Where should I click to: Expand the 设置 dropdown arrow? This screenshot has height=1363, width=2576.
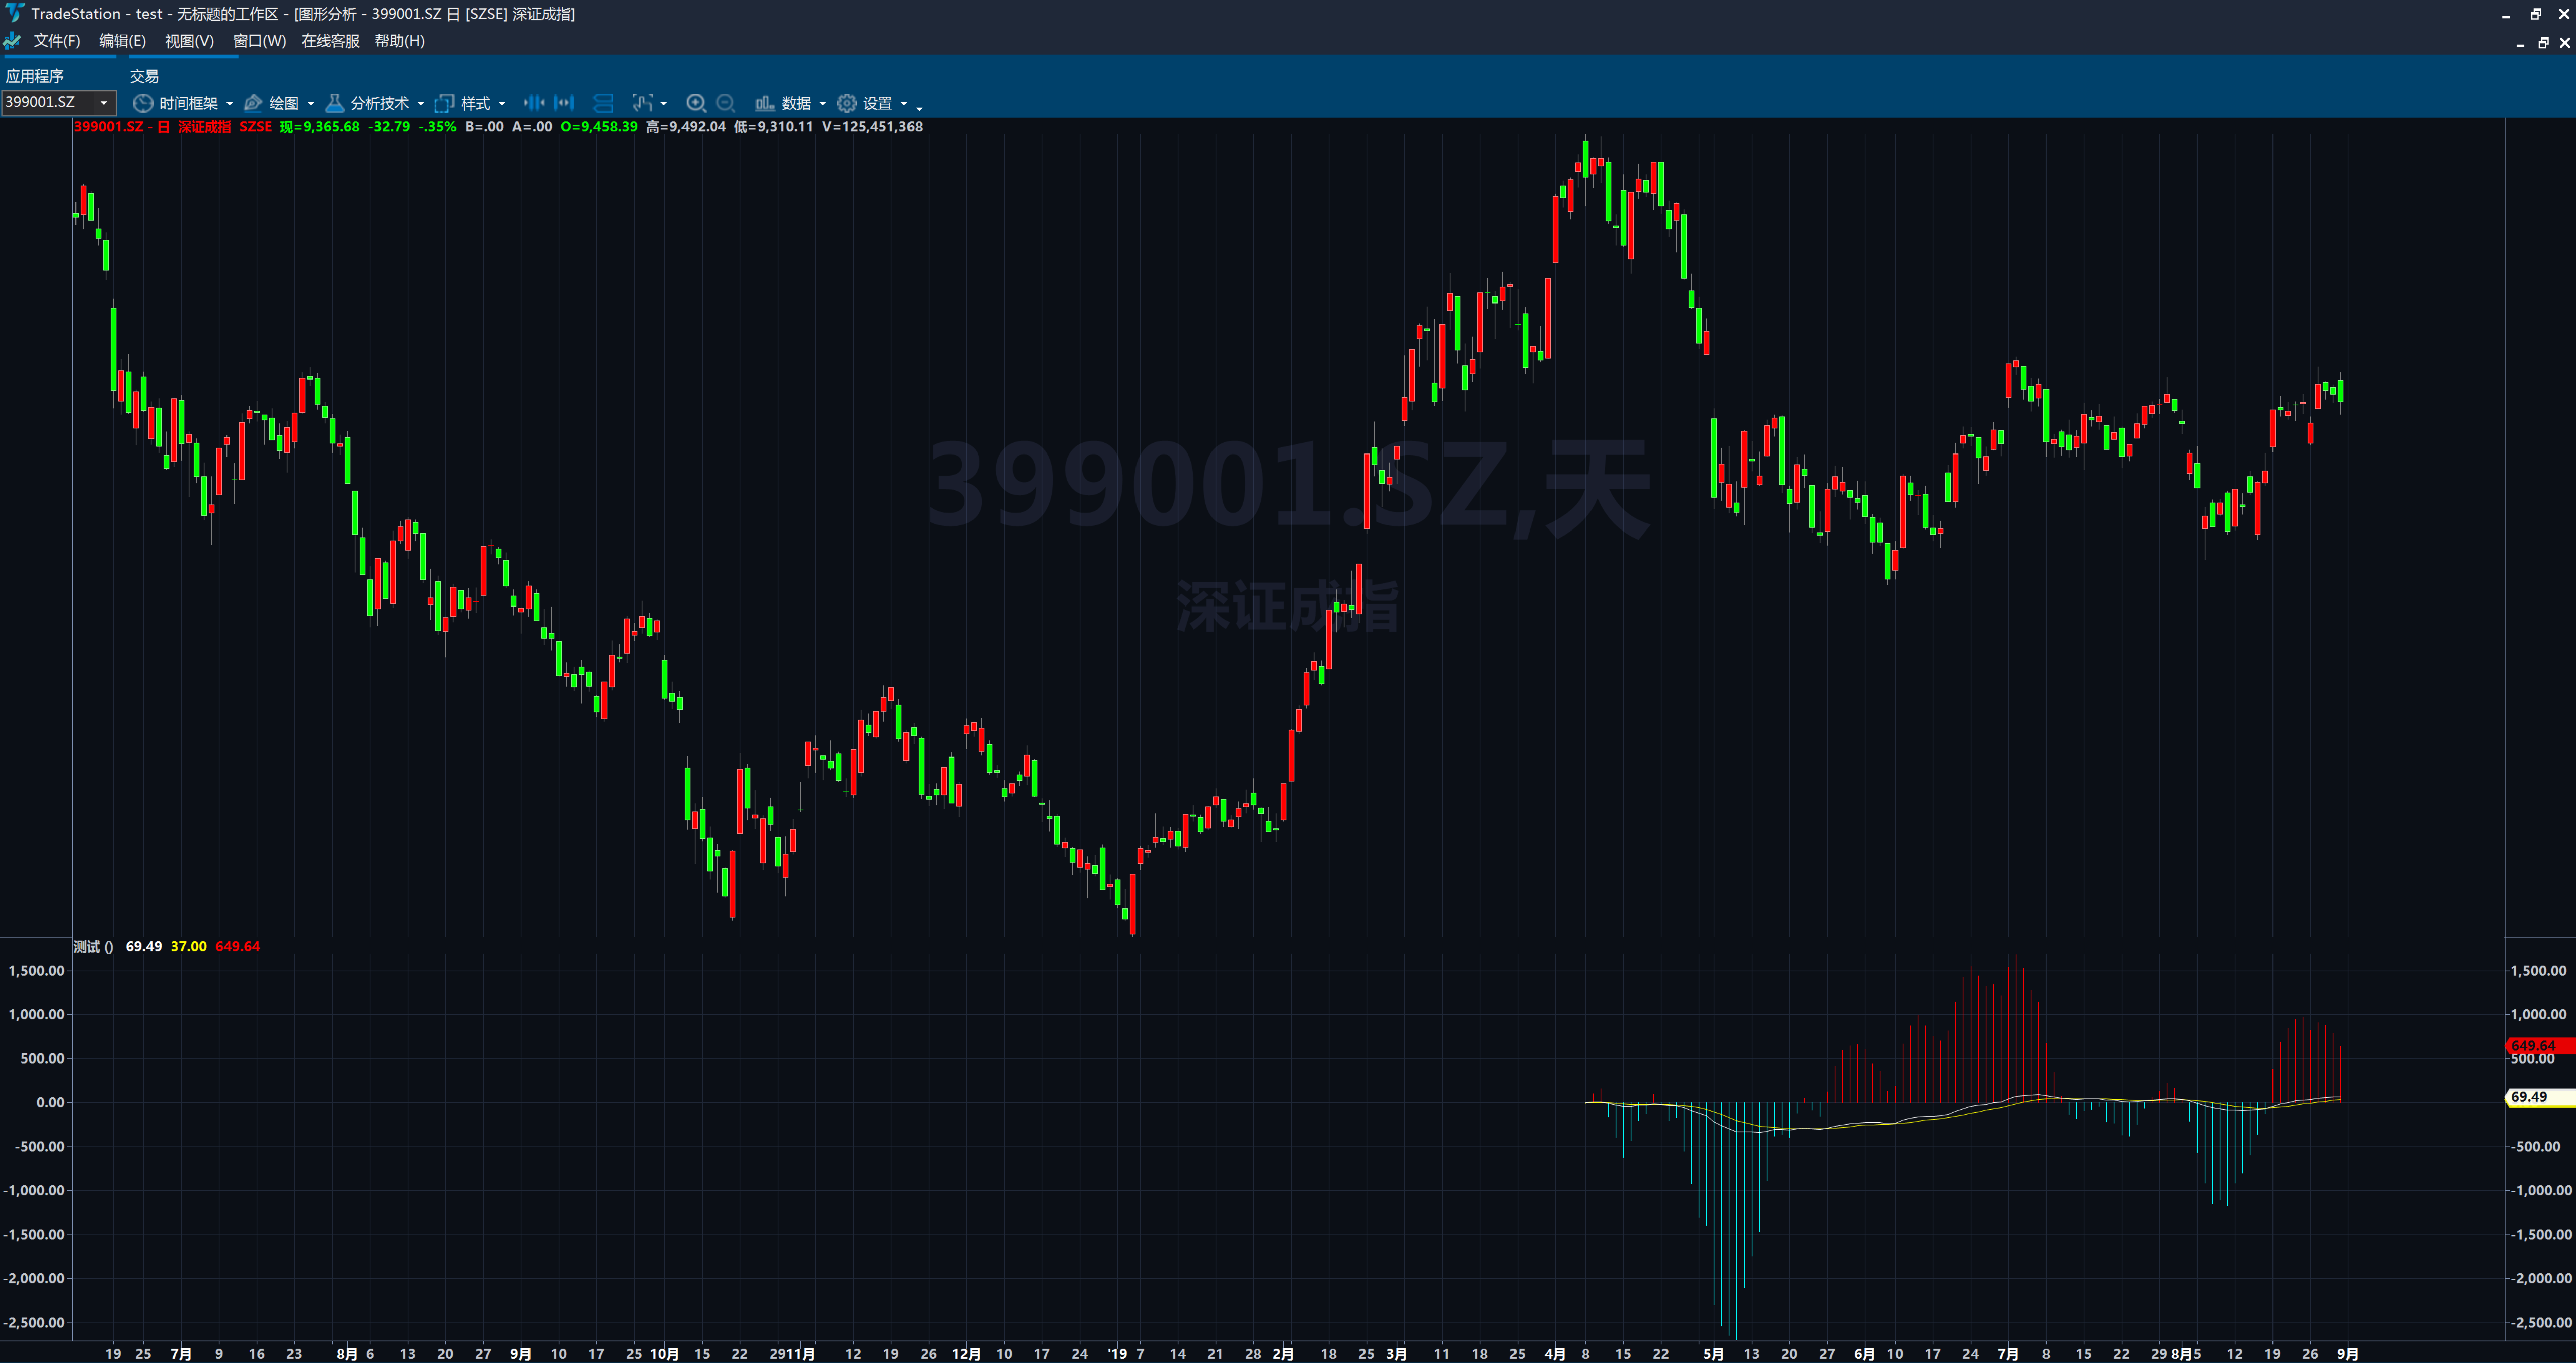[904, 104]
